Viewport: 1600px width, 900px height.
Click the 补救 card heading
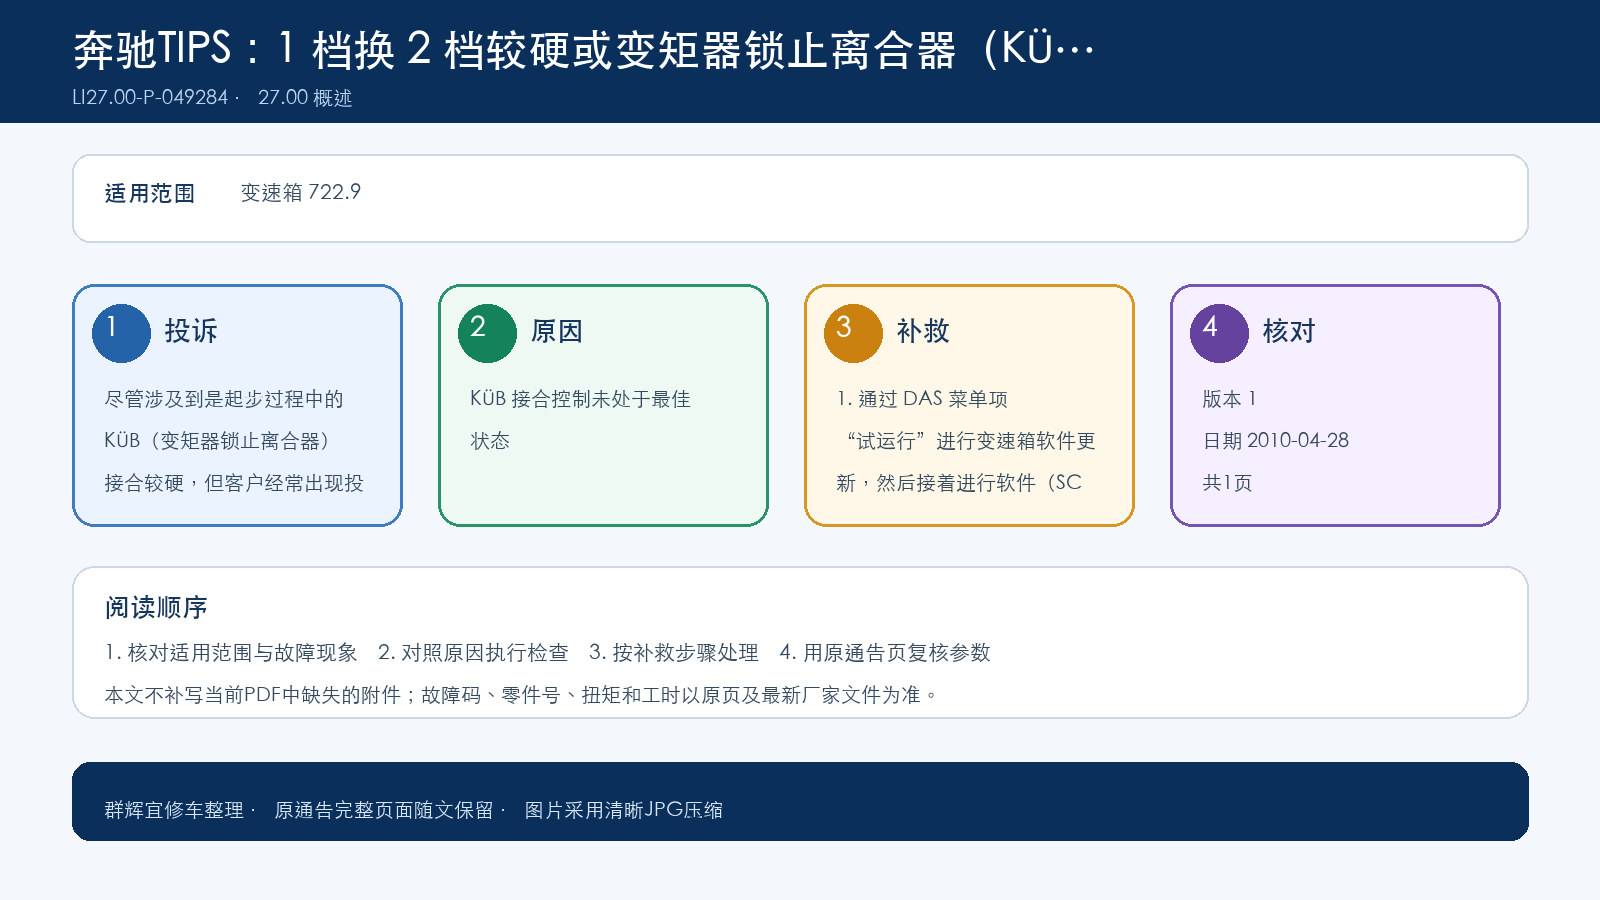click(923, 331)
